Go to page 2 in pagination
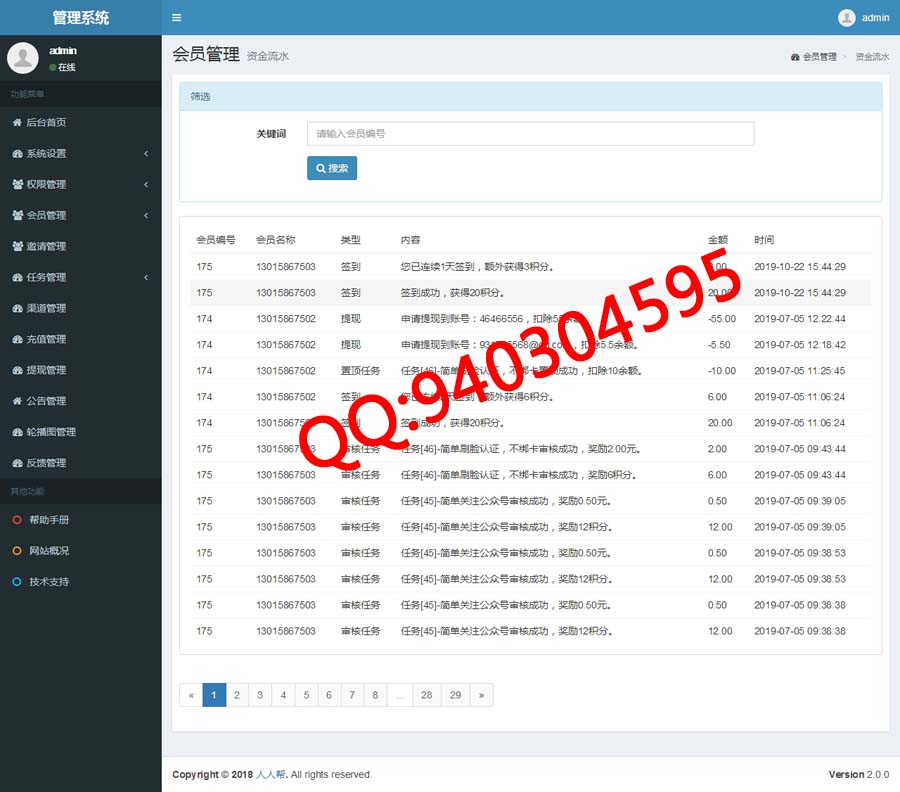The image size is (900, 792). tap(237, 695)
